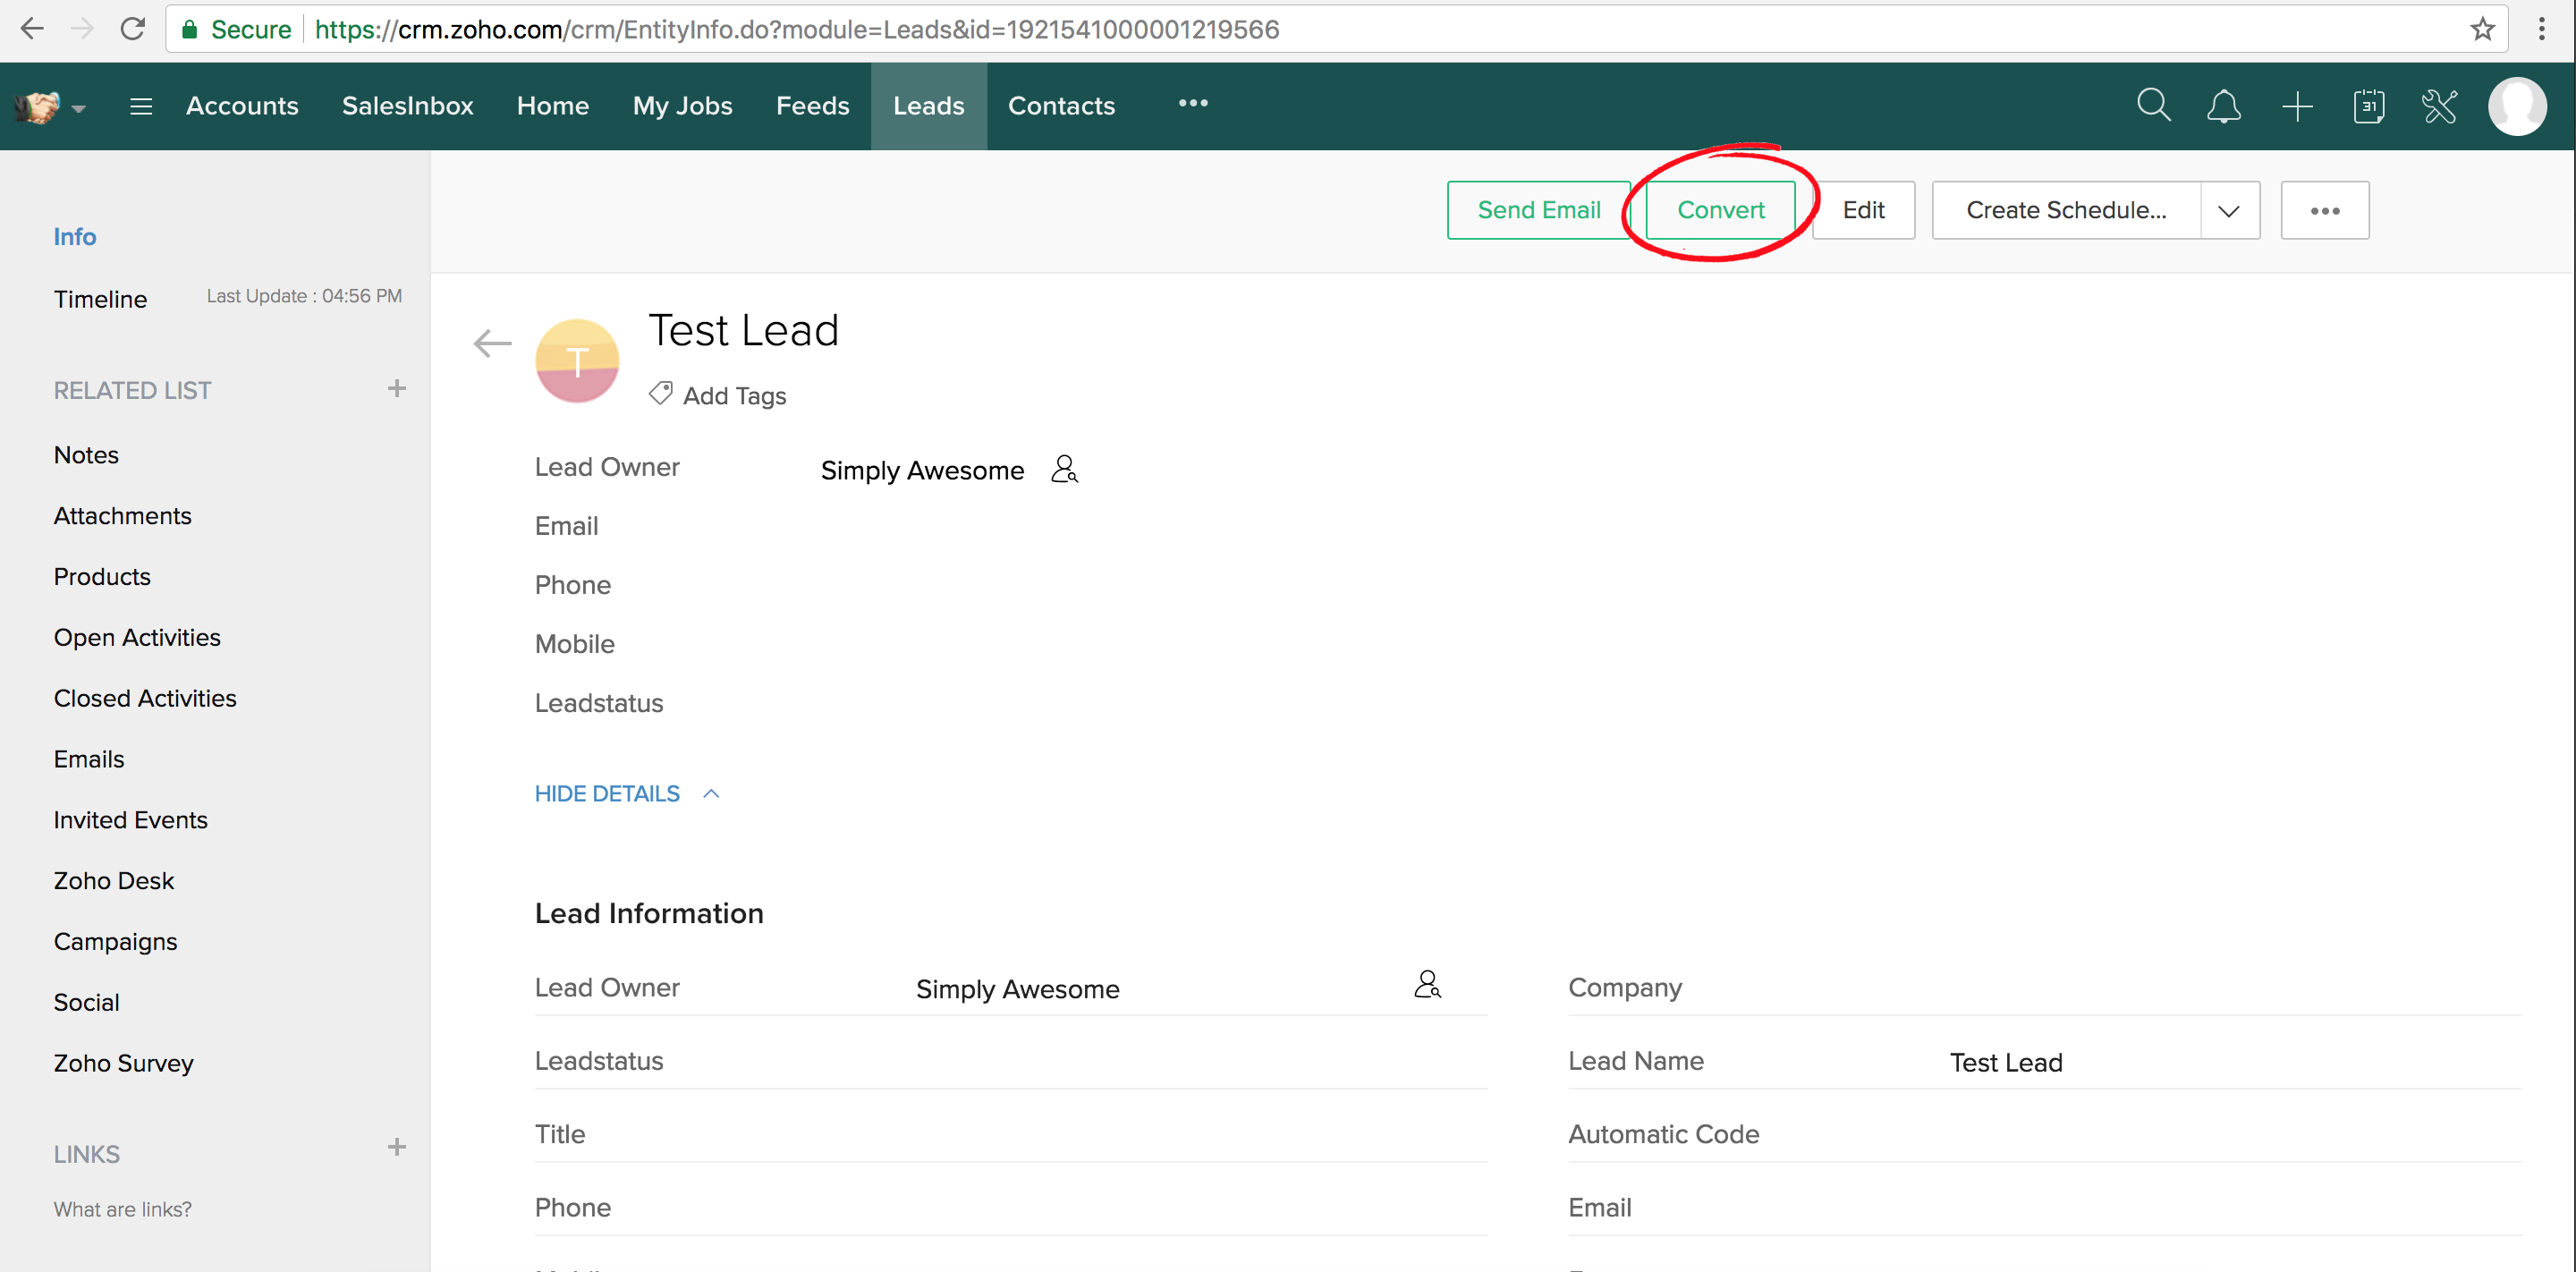This screenshot has width=2576, height=1272.
Task: Click the hamburger menu icon
Action: (141, 106)
